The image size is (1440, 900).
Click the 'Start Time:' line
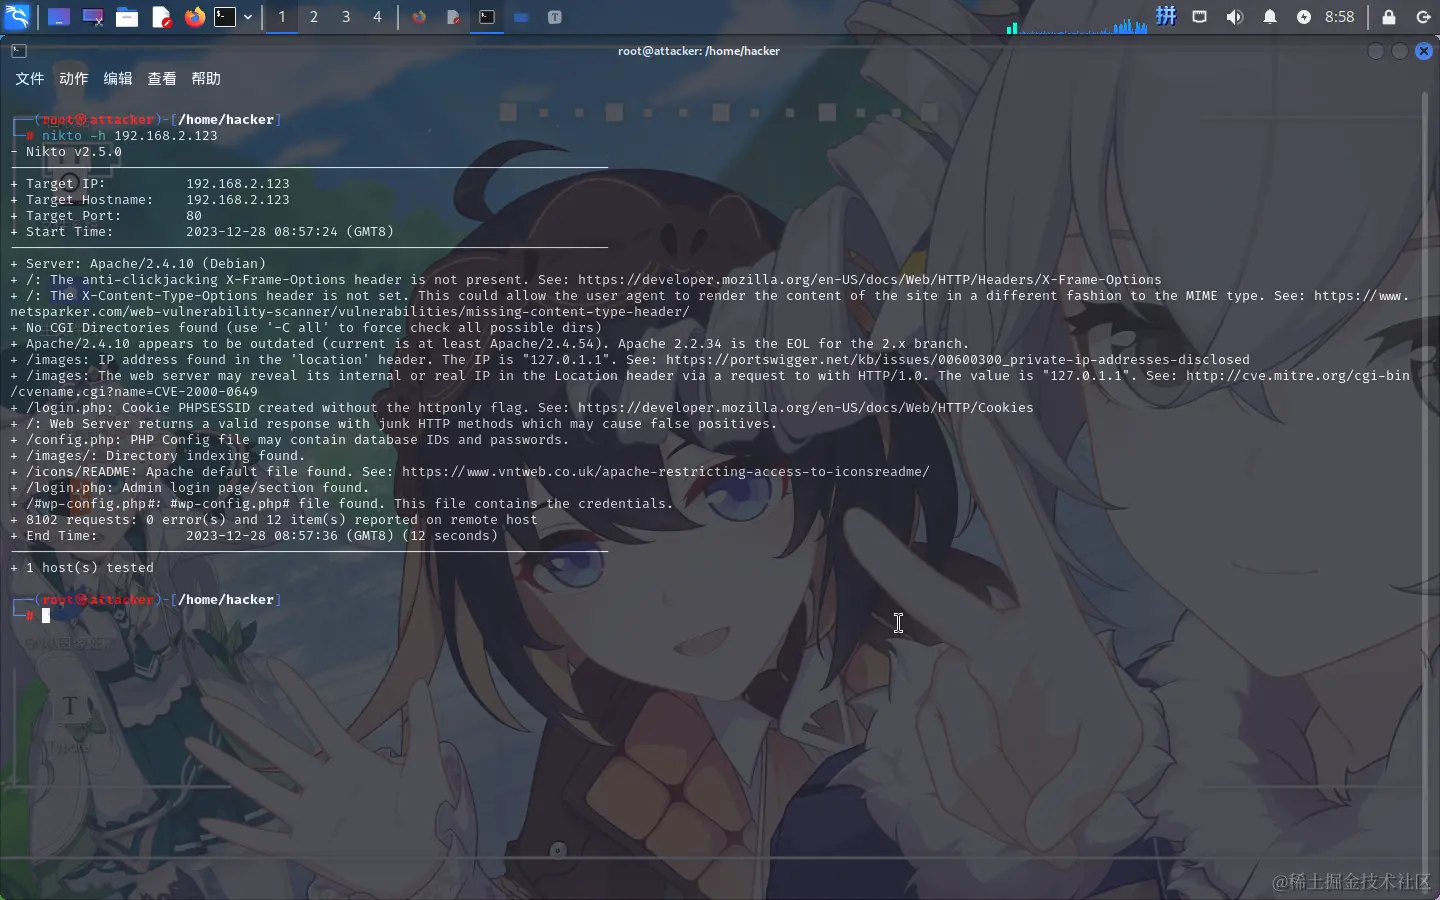202,232
